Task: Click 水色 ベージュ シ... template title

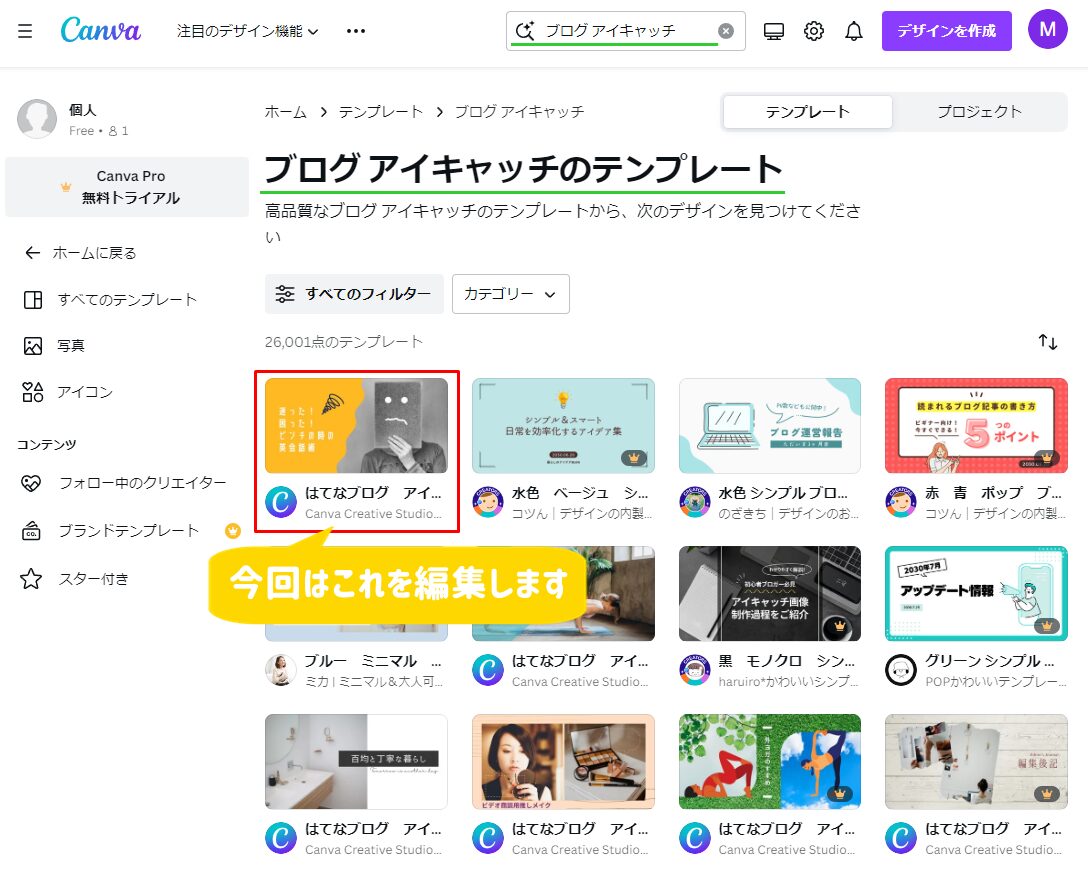Action: click(580, 493)
